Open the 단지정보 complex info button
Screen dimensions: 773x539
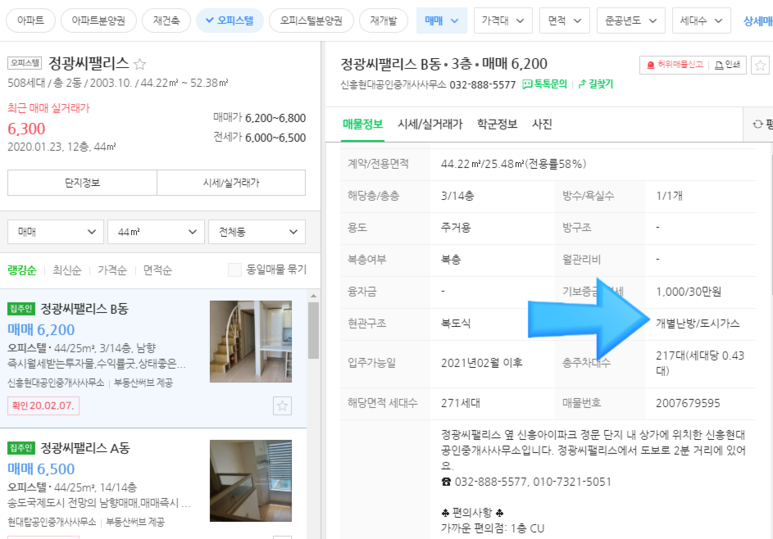tap(82, 183)
